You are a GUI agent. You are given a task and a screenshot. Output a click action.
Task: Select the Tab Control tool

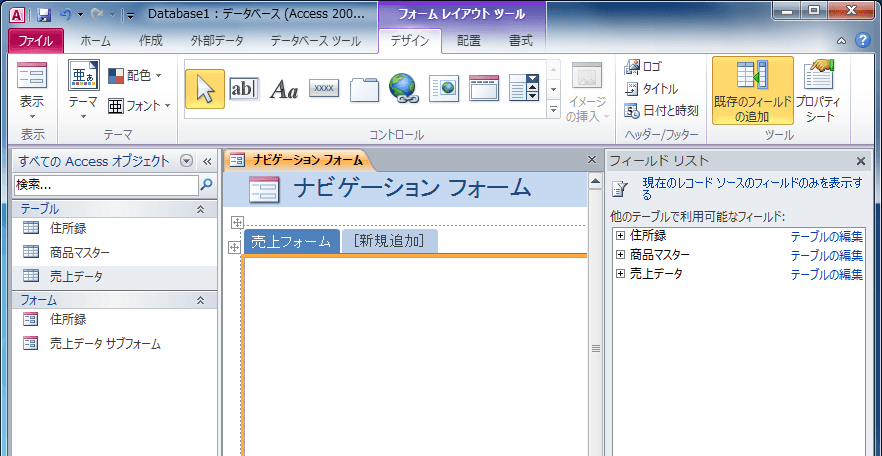364,89
